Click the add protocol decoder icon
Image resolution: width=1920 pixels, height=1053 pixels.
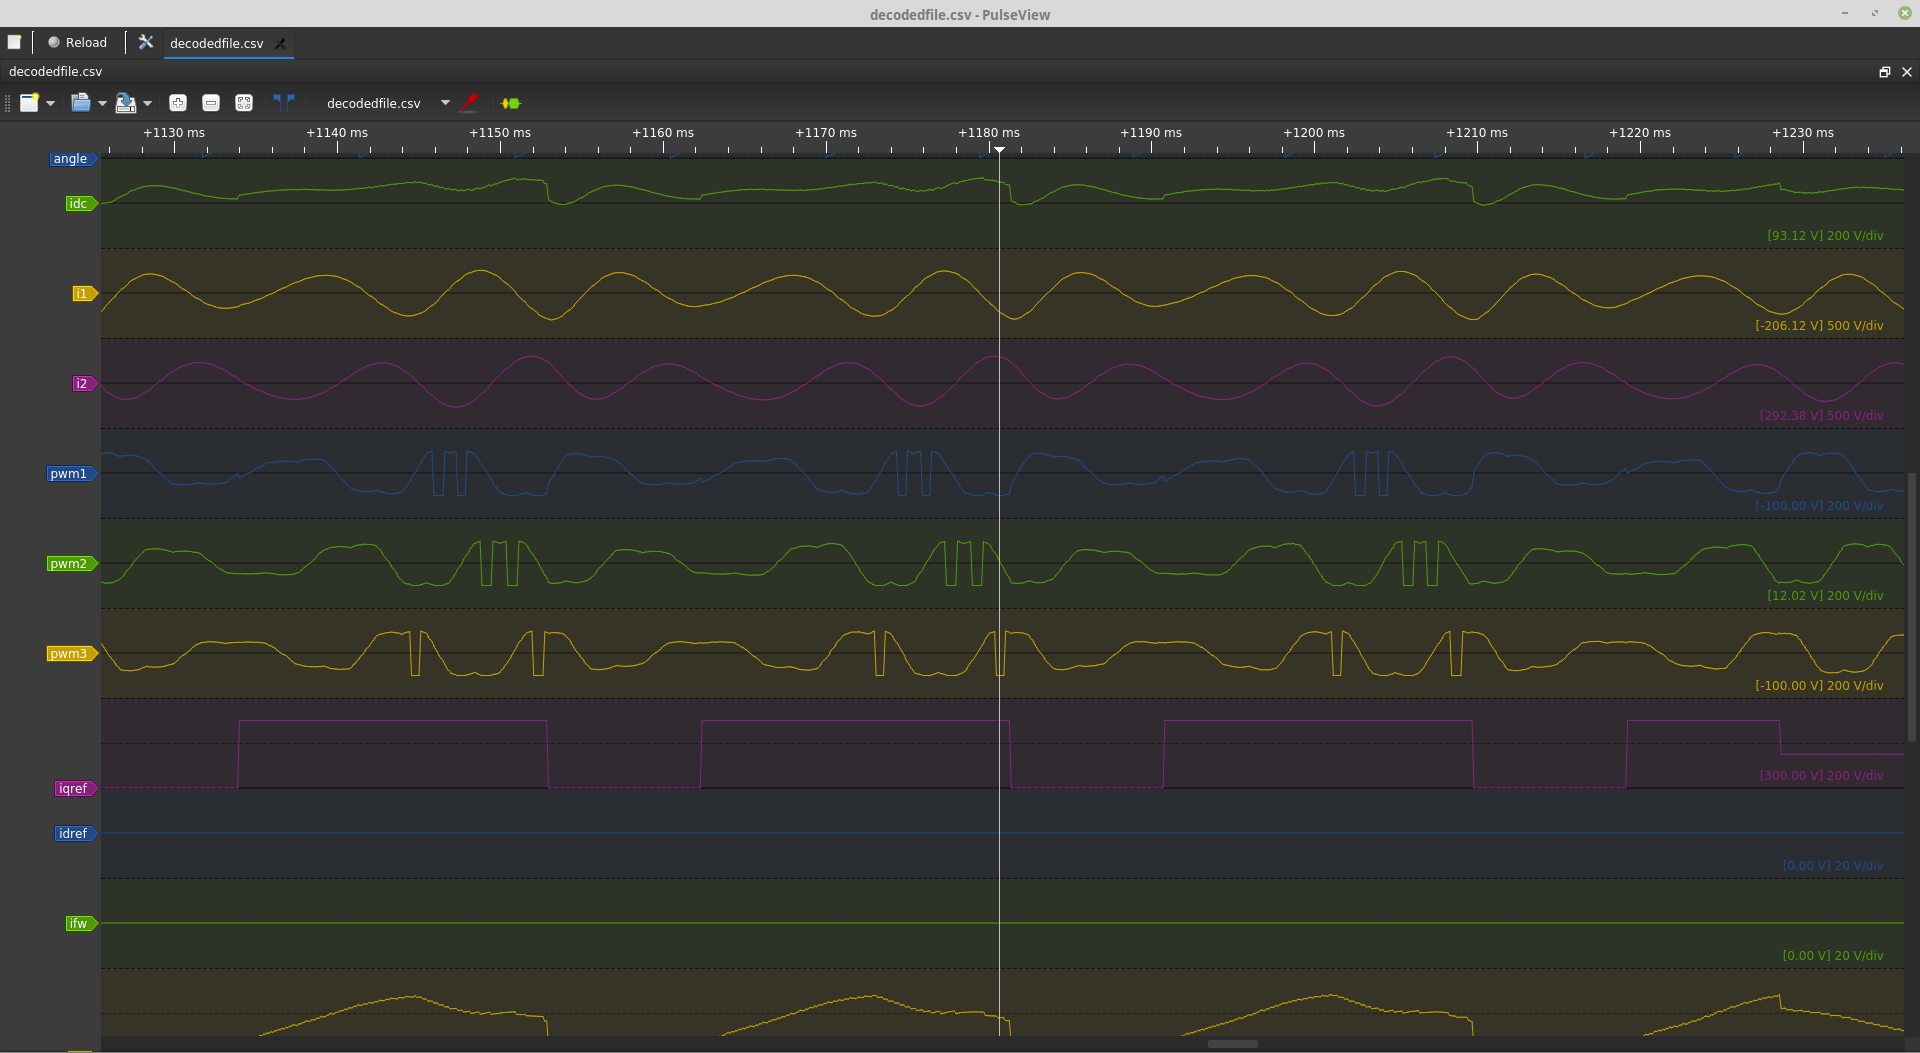pos(511,103)
